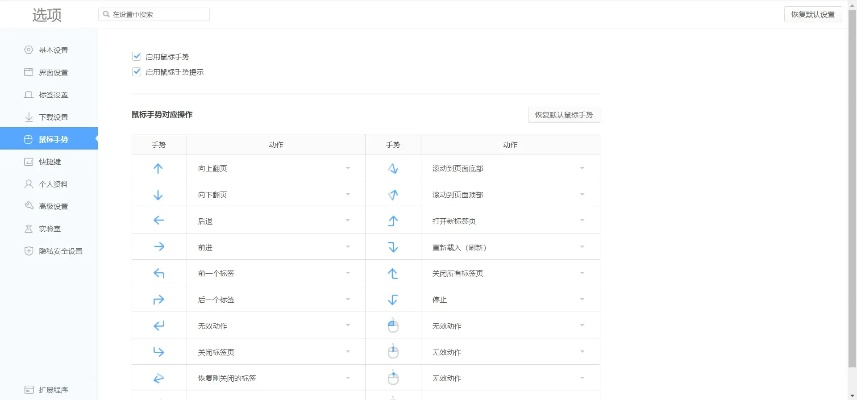The image size is (857, 400).
Task: Open the 重新载入（刷新） action dropdown
Action: pyautogui.click(x=582, y=246)
